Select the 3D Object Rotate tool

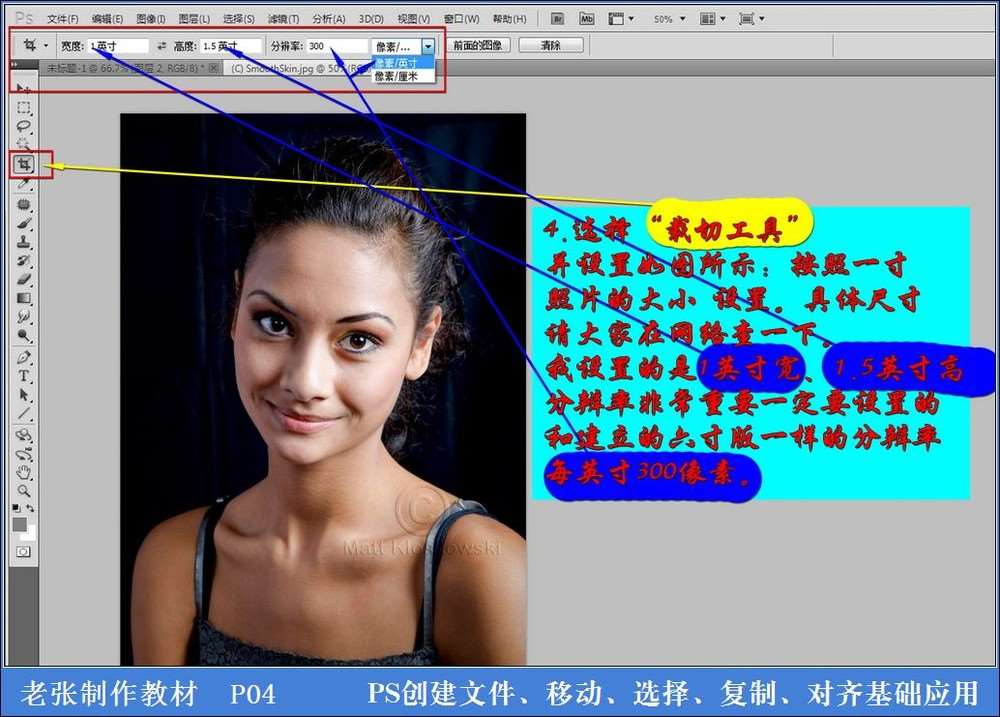point(24,436)
